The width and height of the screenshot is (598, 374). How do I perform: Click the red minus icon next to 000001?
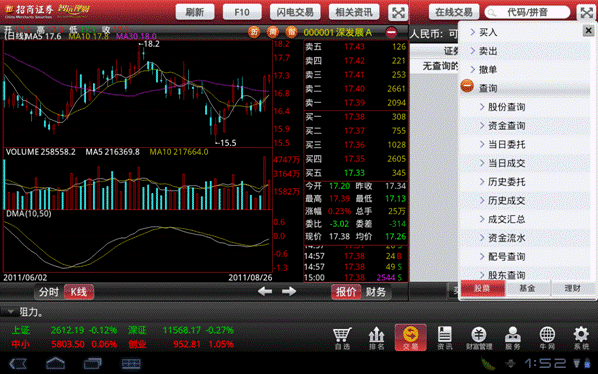coord(391,32)
